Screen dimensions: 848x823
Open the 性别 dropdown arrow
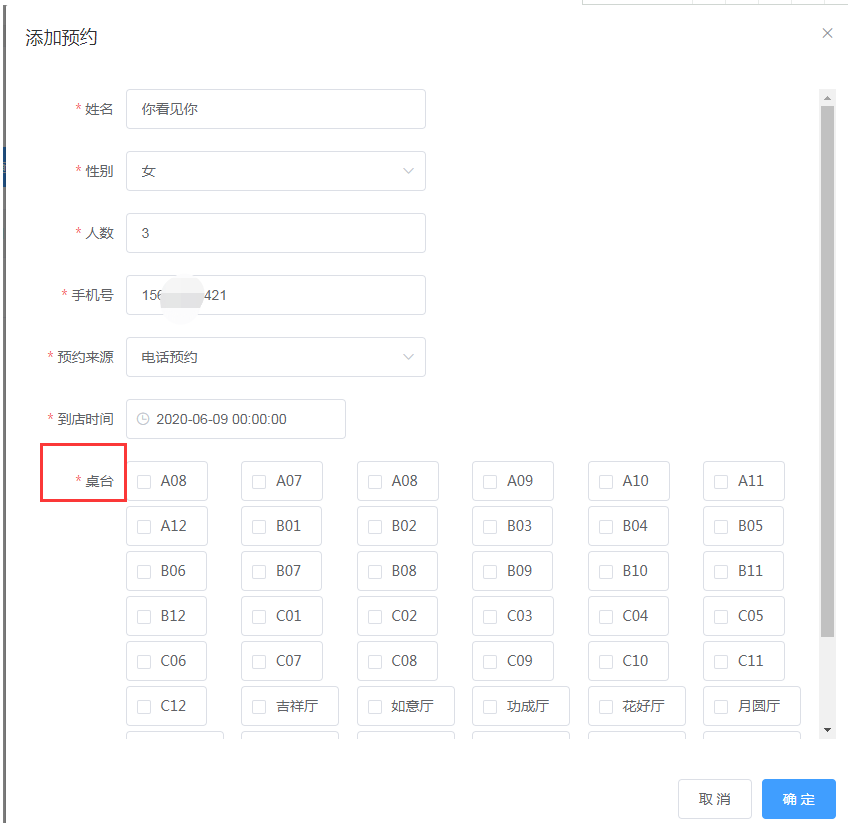tap(408, 171)
